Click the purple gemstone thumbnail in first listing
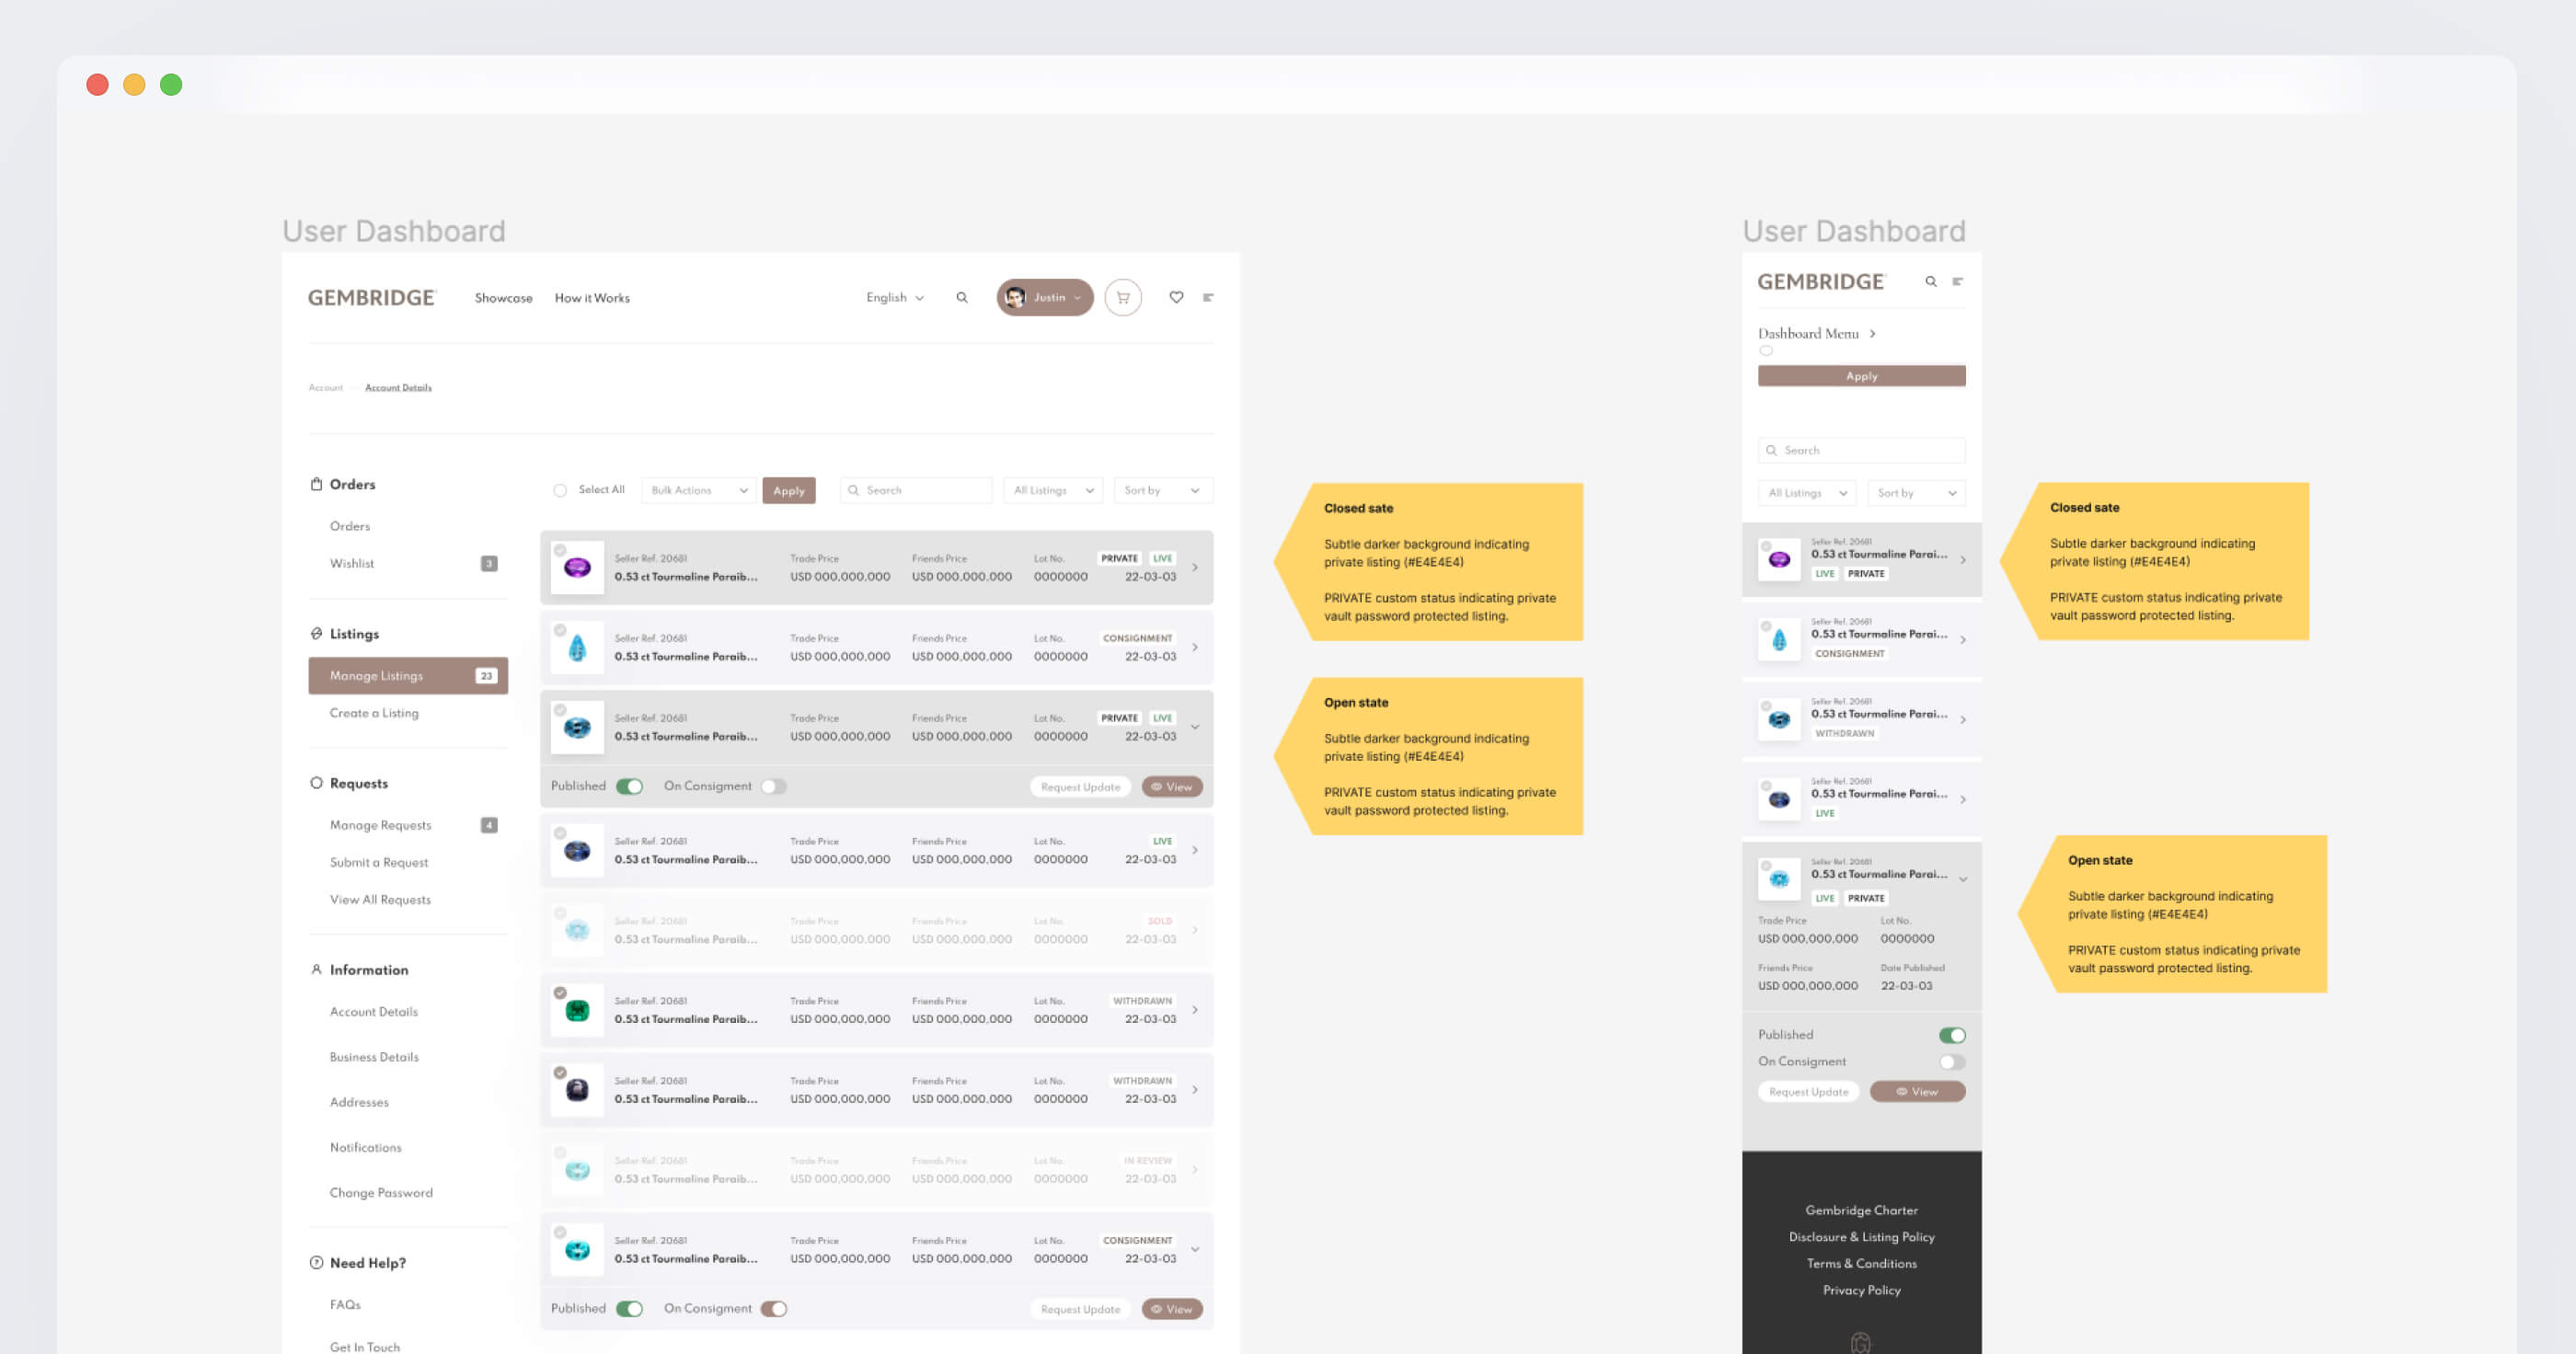 pos(577,568)
